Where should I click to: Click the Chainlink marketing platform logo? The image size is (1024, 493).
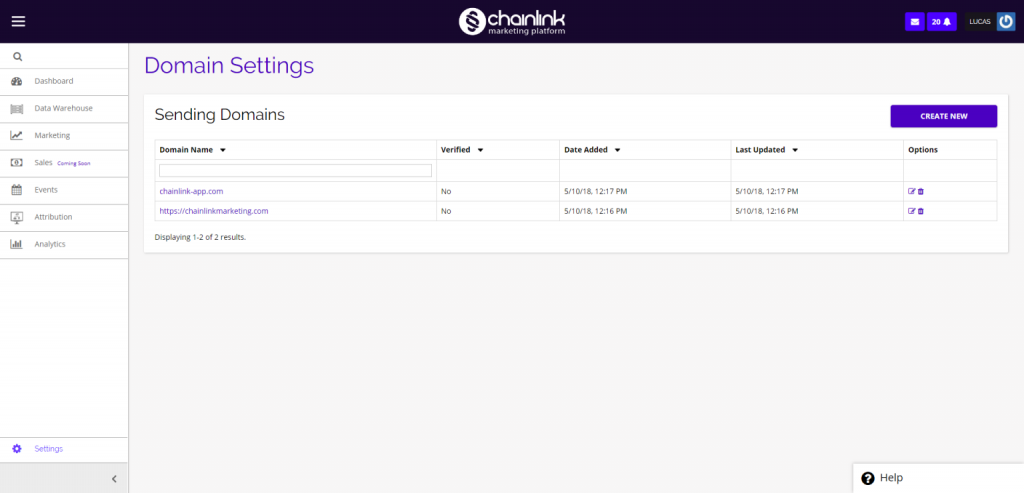pyautogui.click(x=512, y=22)
